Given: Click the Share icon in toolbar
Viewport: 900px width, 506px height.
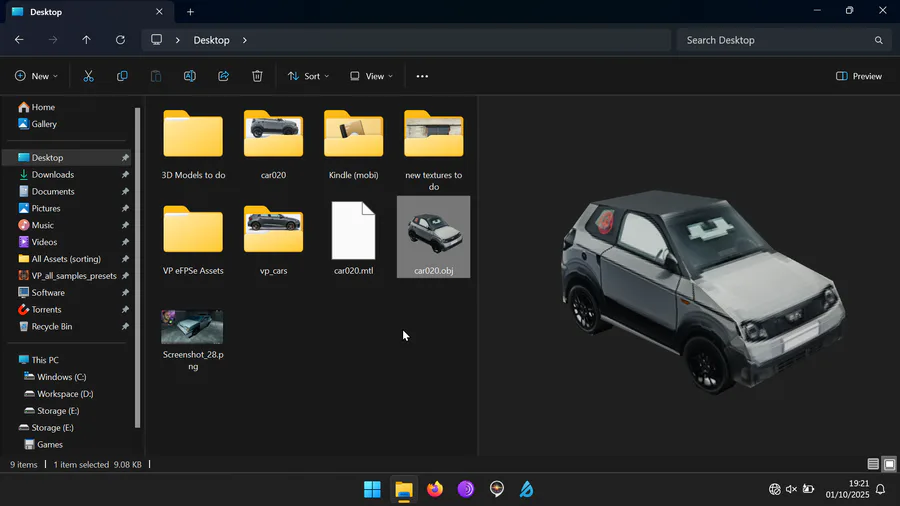Looking at the screenshot, I should click(223, 76).
